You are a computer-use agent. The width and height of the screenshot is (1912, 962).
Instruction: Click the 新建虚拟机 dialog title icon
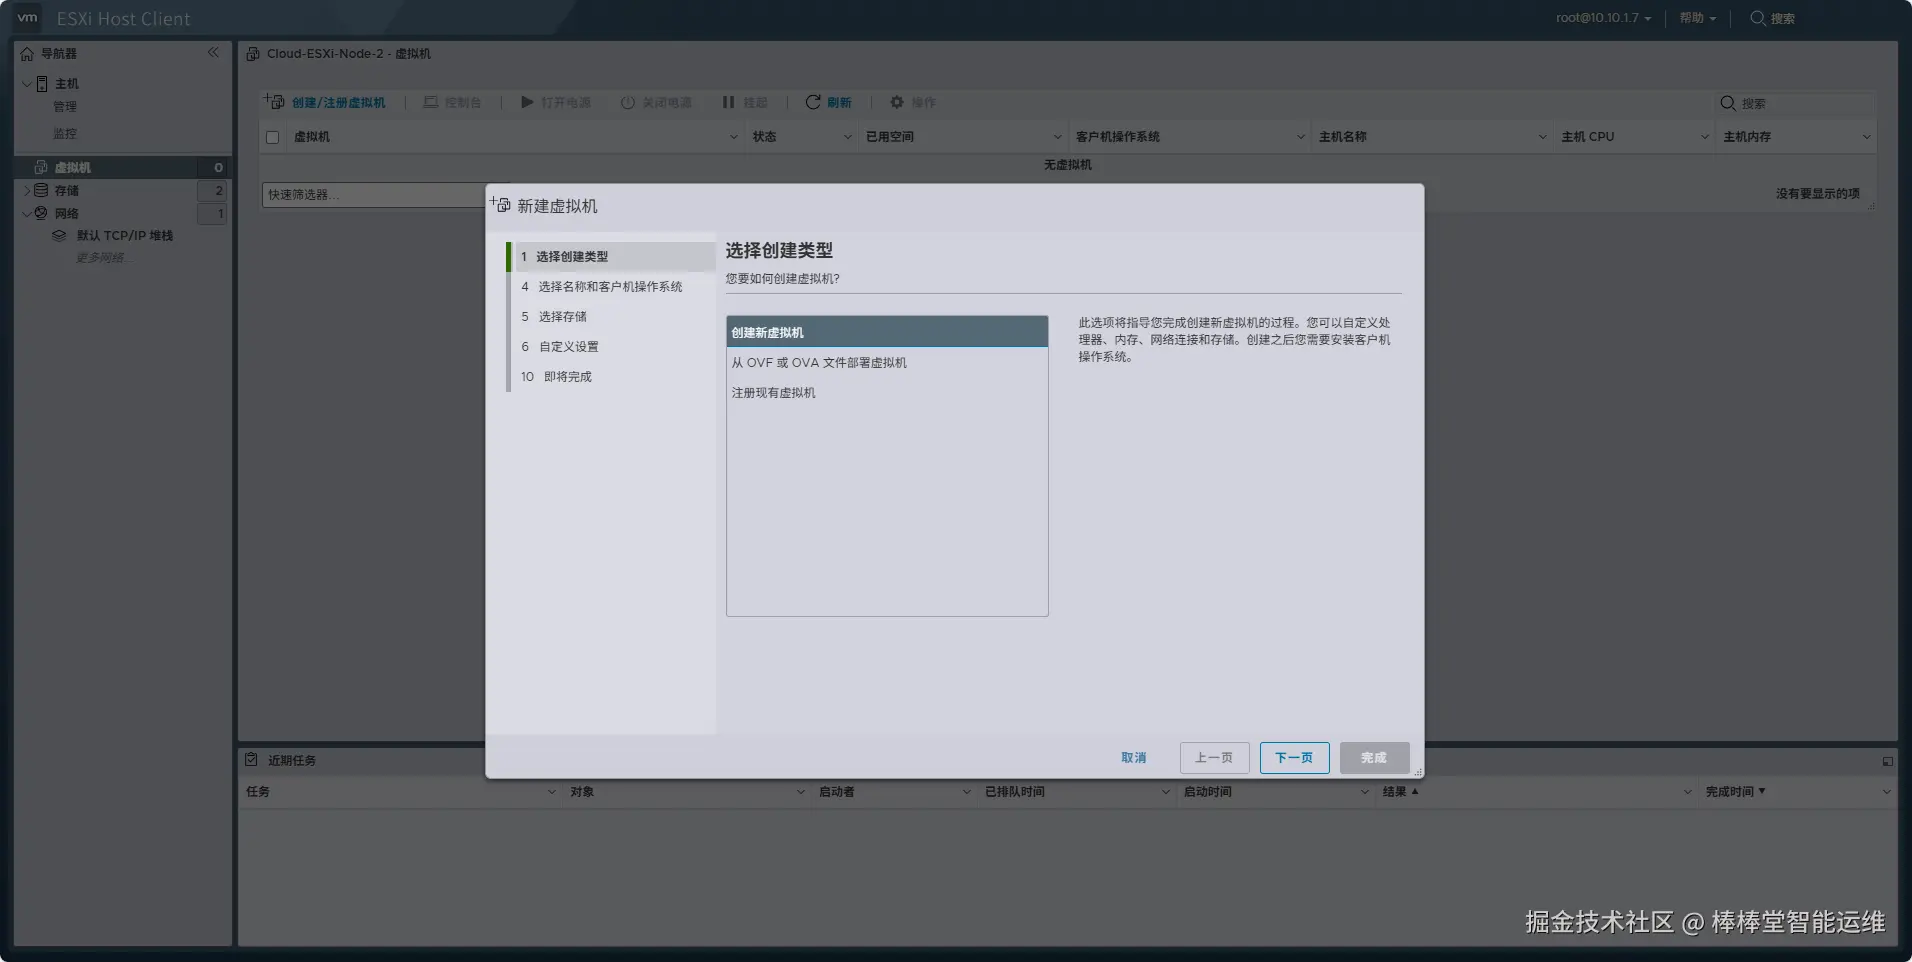click(x=500, y=205)
